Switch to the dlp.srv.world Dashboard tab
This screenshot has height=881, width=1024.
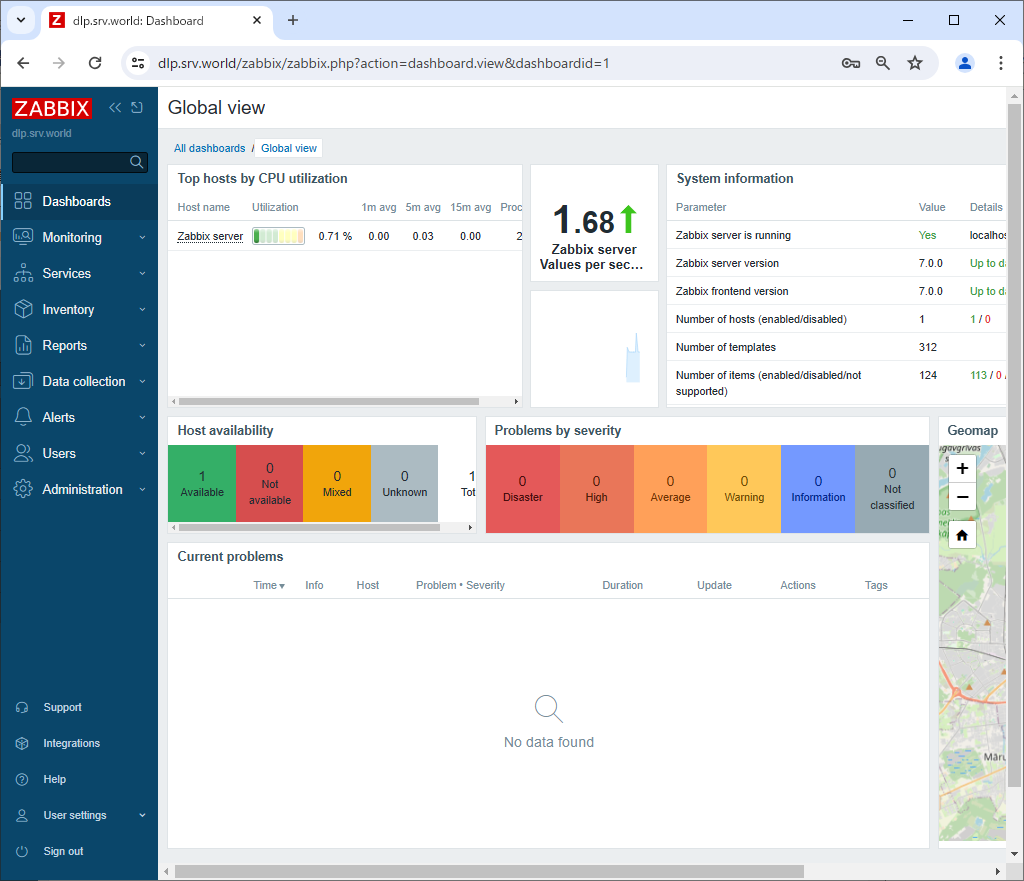click(x=157, y=20)
